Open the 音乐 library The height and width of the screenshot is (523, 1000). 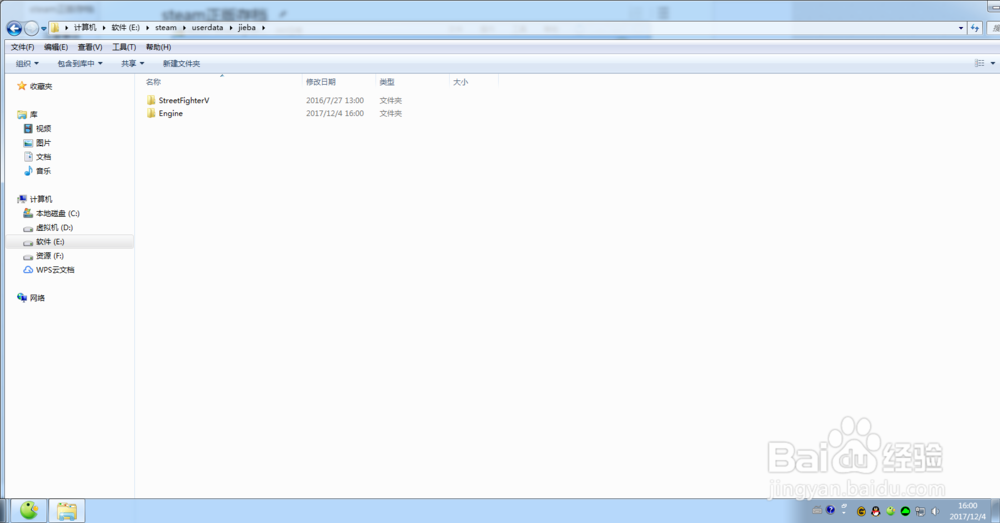(43, 171)
